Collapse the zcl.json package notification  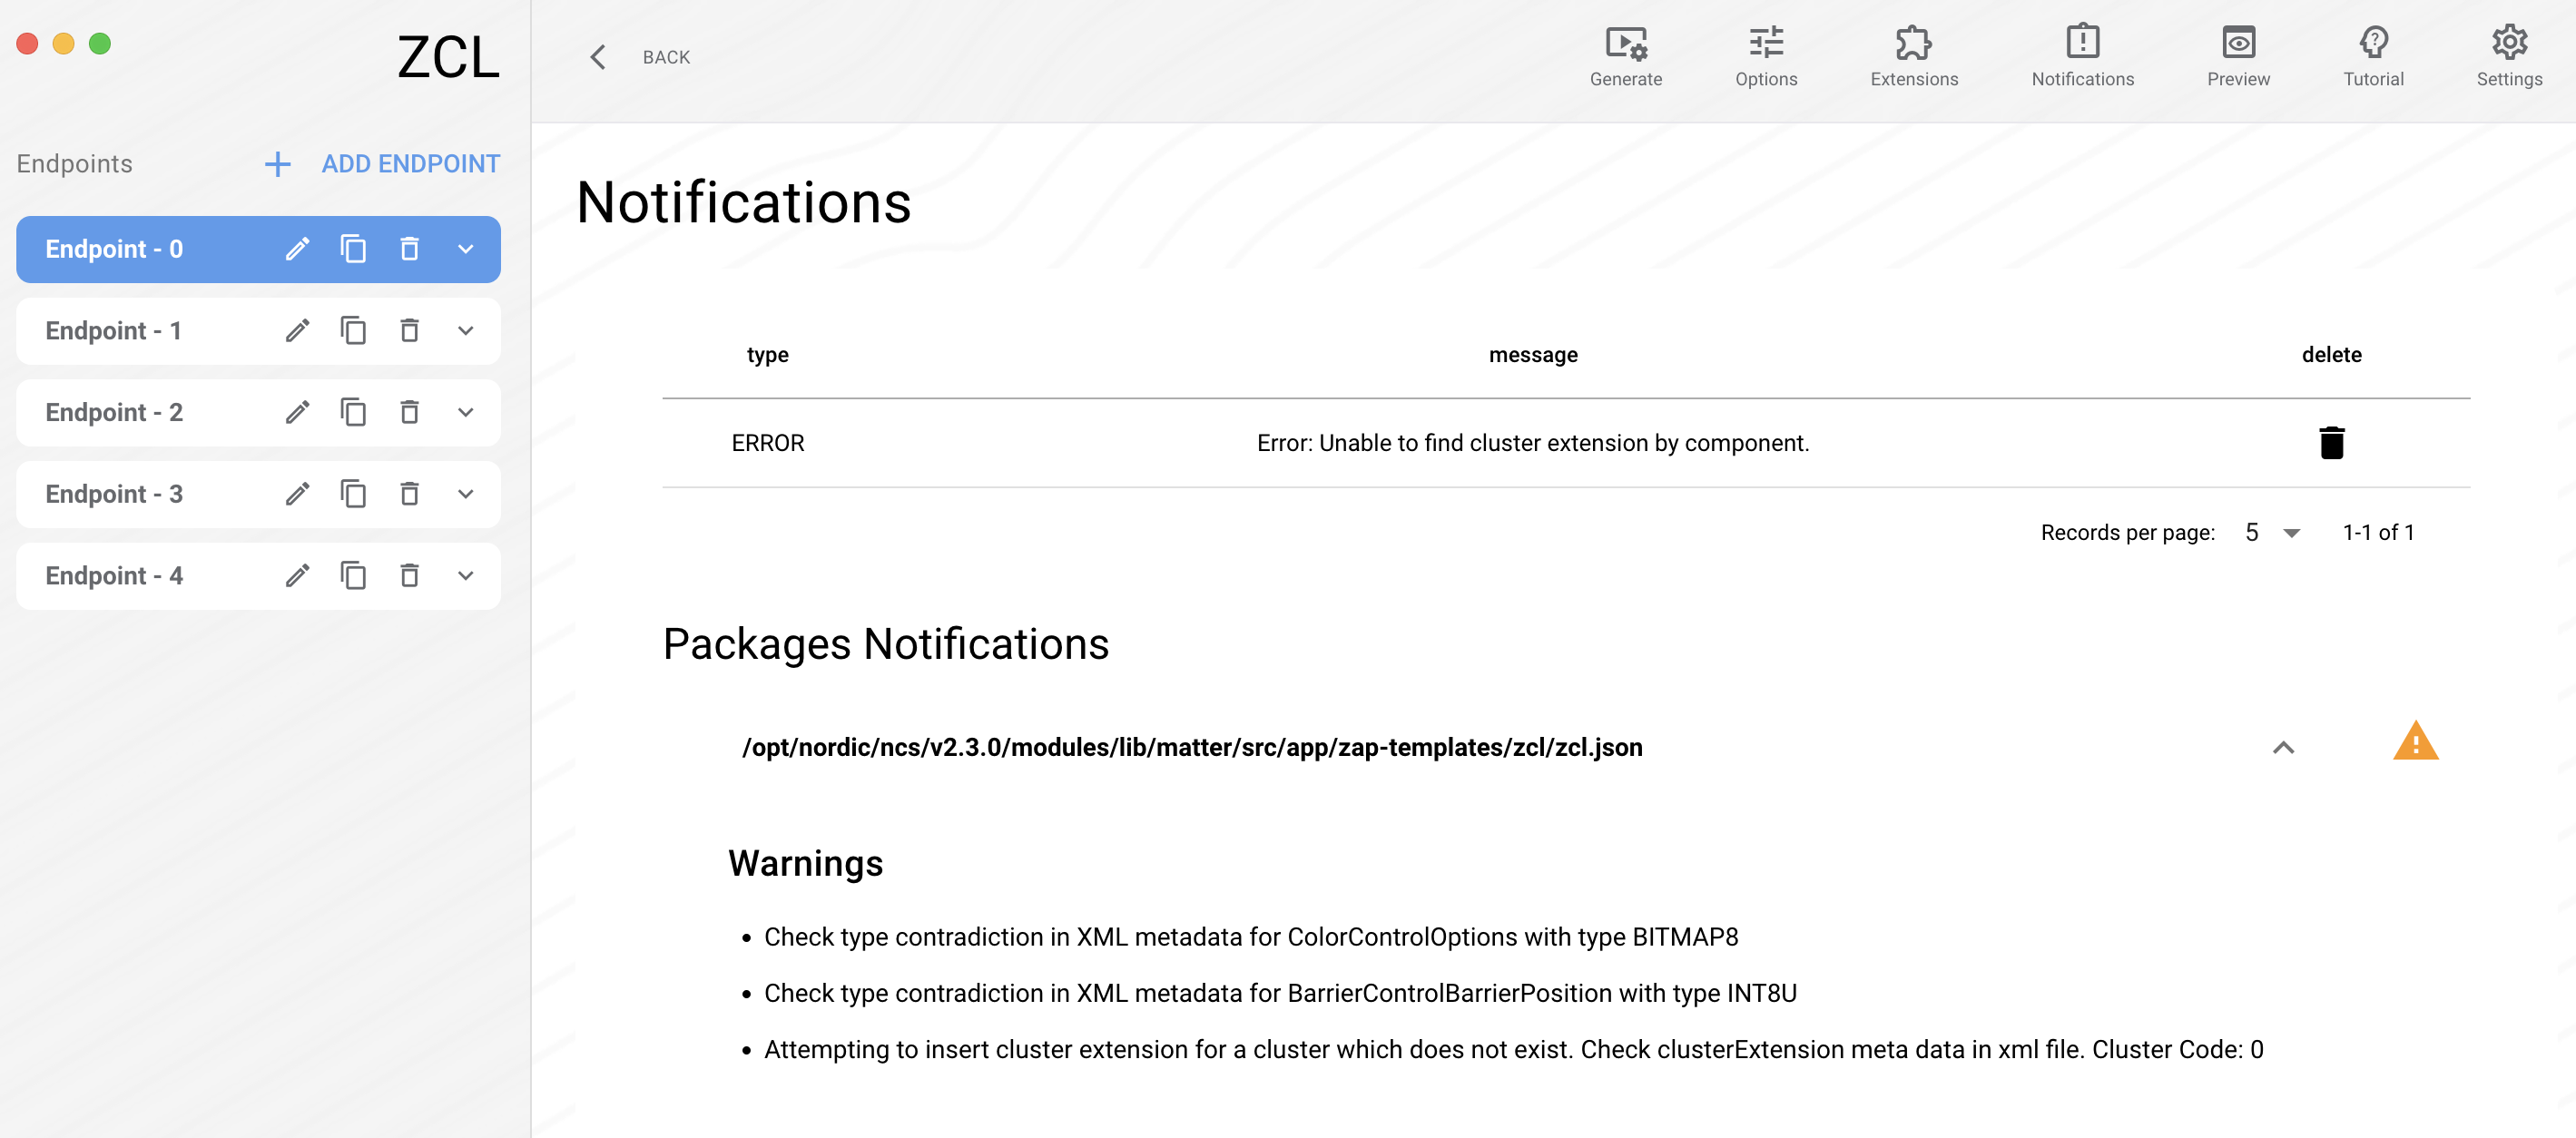[x=2283, y=747]
